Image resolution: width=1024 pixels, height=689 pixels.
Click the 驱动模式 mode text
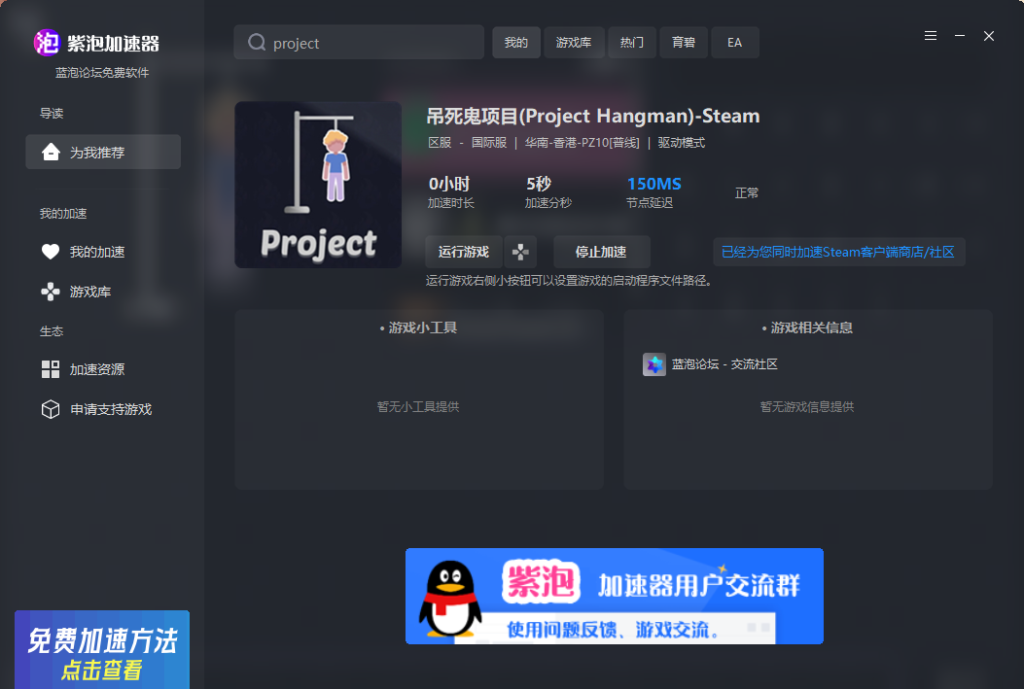pos(681,142)
